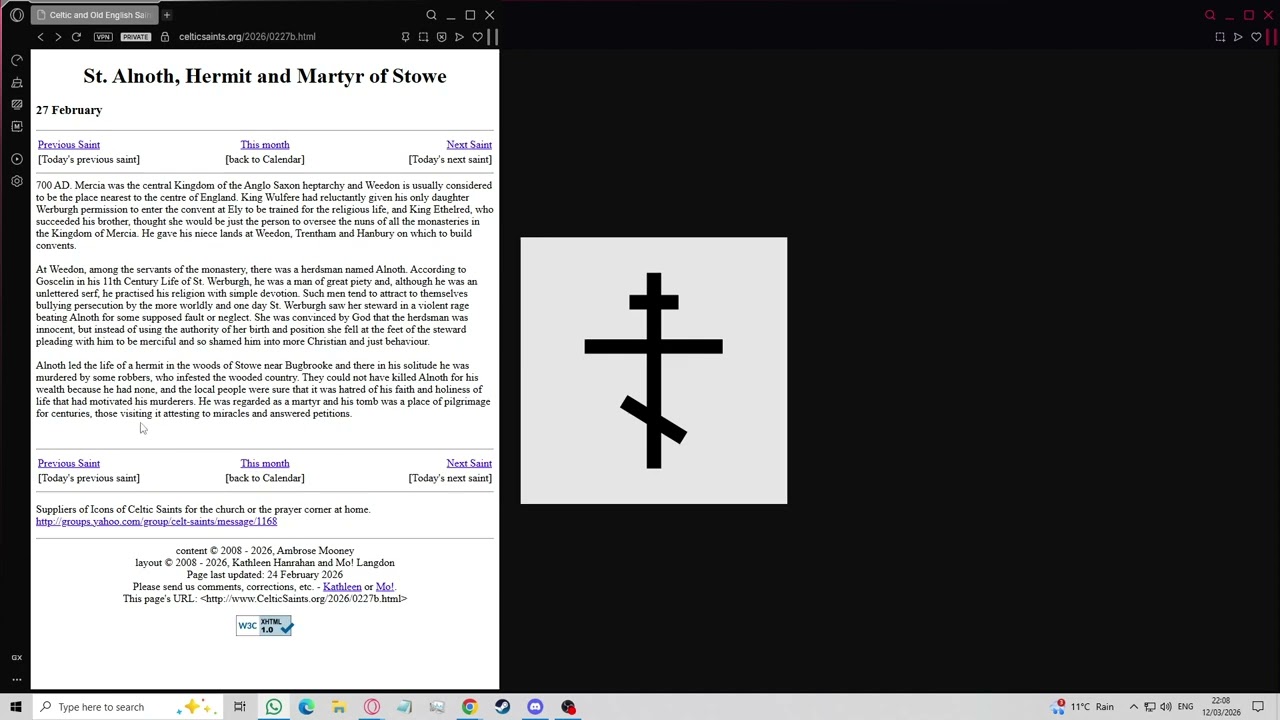Open the M-labeled icon in Opera sidebar

point(17,126)
